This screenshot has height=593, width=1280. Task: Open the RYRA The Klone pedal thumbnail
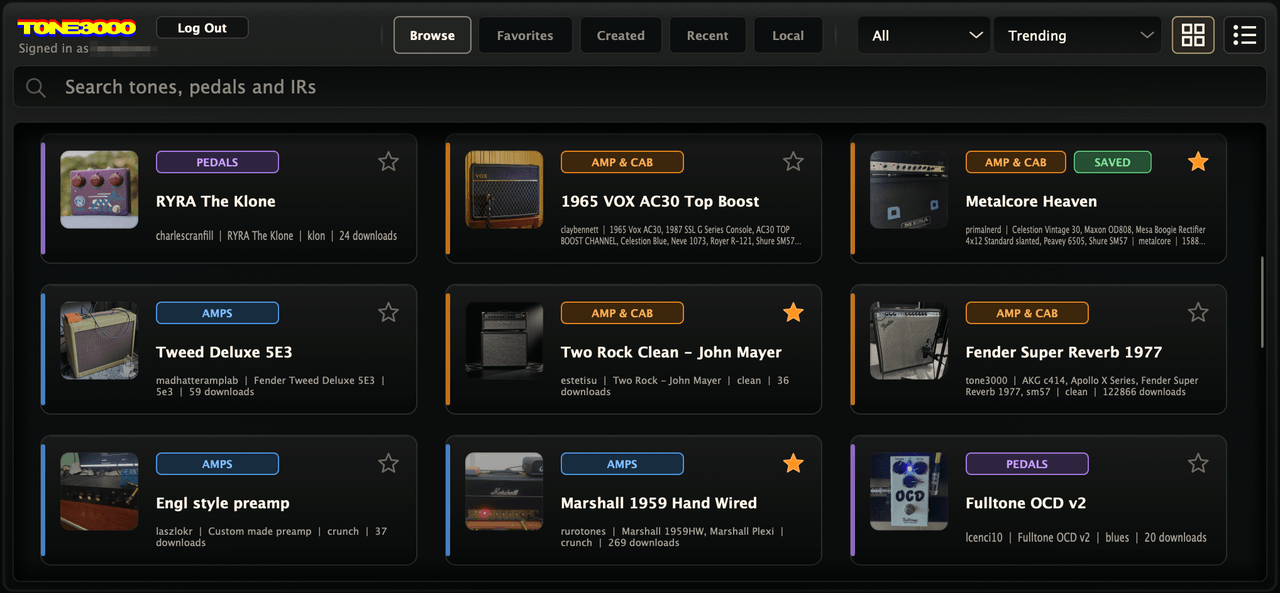[99, 189]
